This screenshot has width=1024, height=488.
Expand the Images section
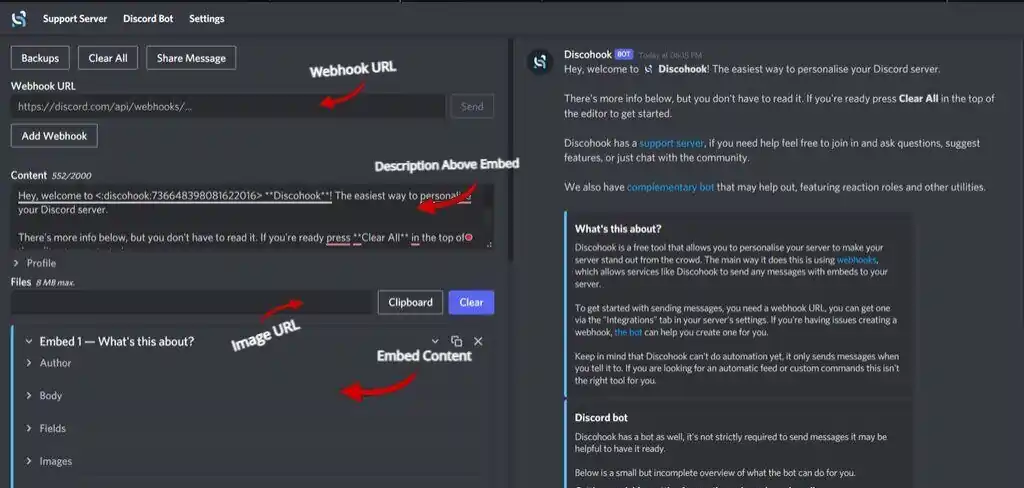pyautogui.click(x=48, y=461)
